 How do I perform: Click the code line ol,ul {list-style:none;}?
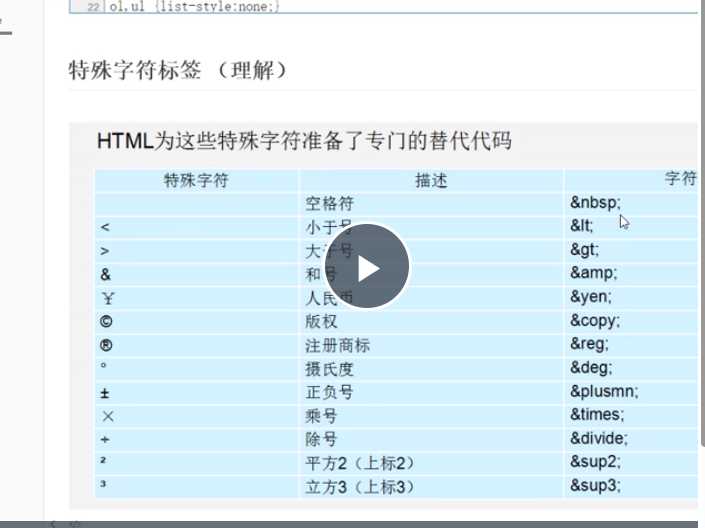(194, 6)
